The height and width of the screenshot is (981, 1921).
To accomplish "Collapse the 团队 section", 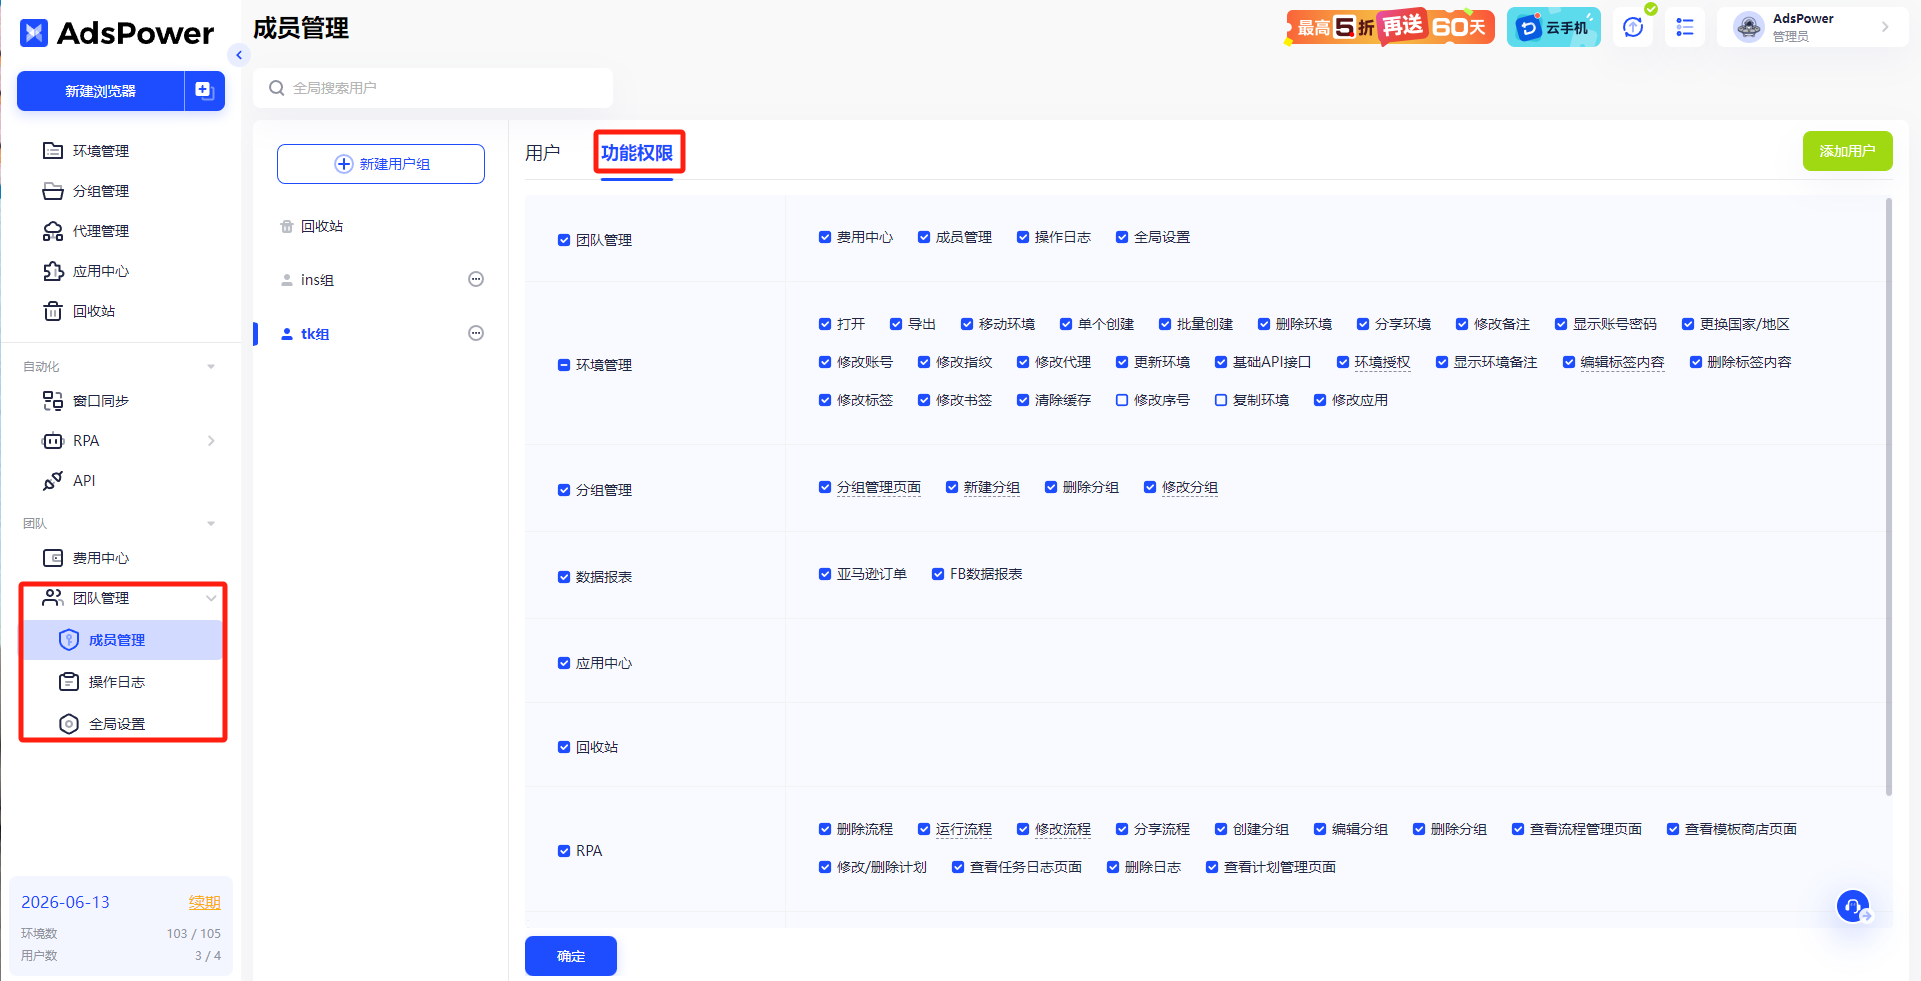I will [211, 524].
